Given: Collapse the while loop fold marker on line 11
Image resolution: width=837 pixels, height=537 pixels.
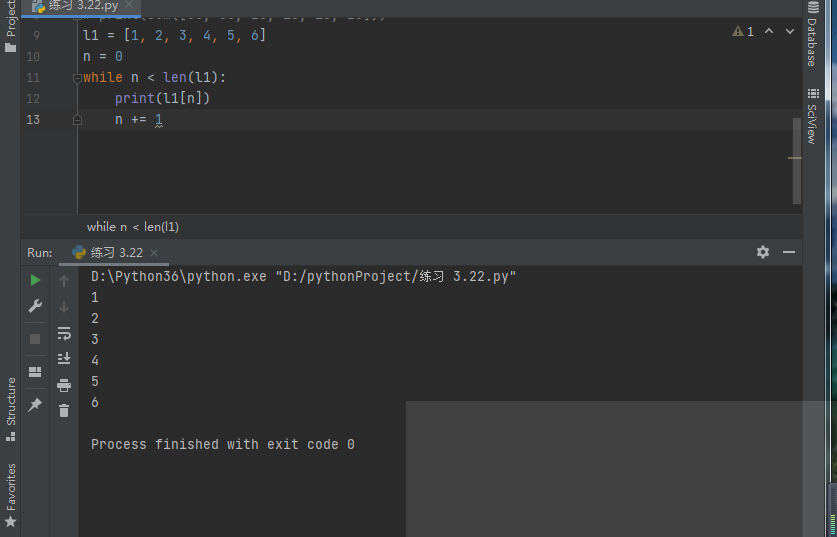Looking at the screenshot, I should coord(77,78).
